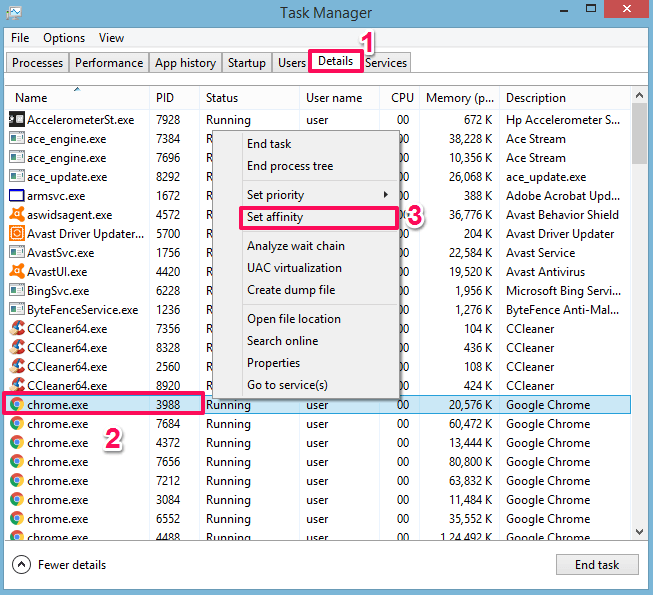Click the Chrome icon for PID 7212

coord(17,480)
